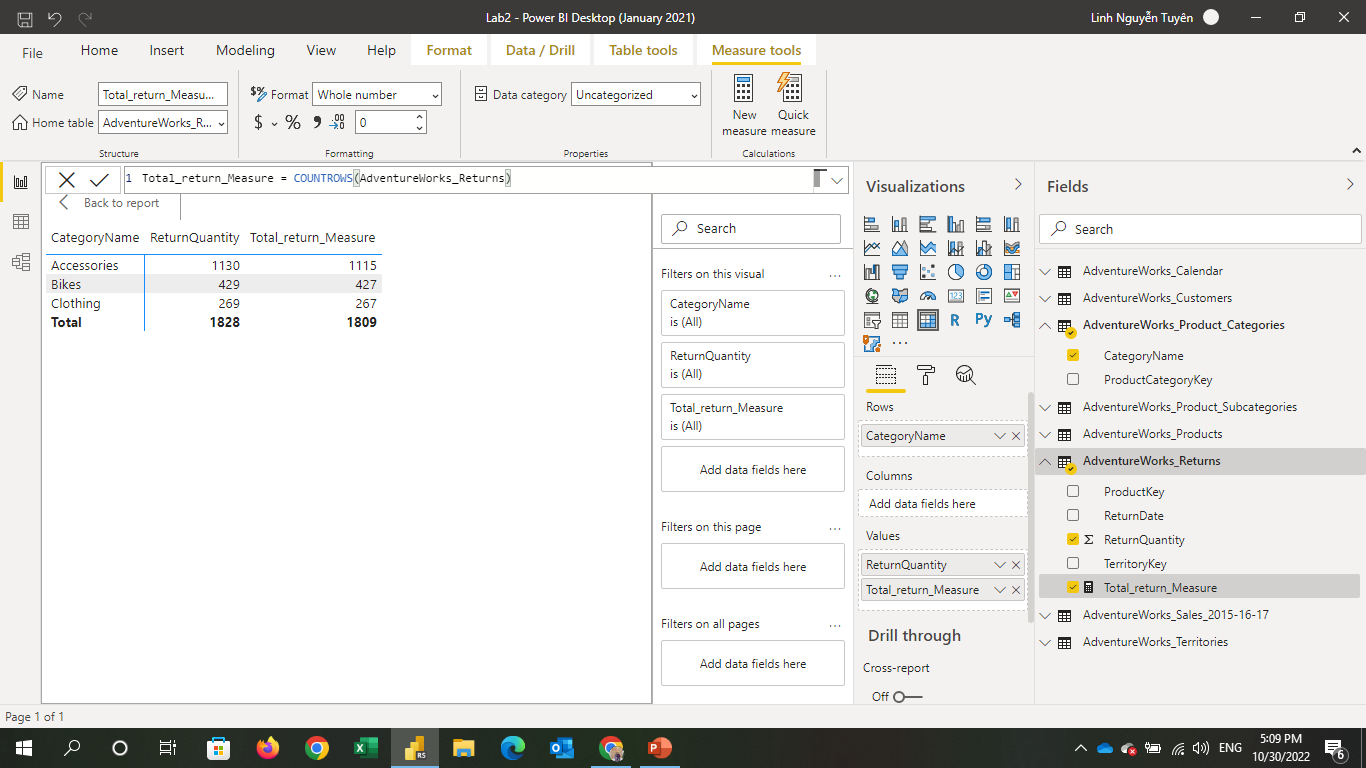Select the Slicer visualization
This screenshot has width=1366, height=768.
pyautogui.click(x=872, y=321)
